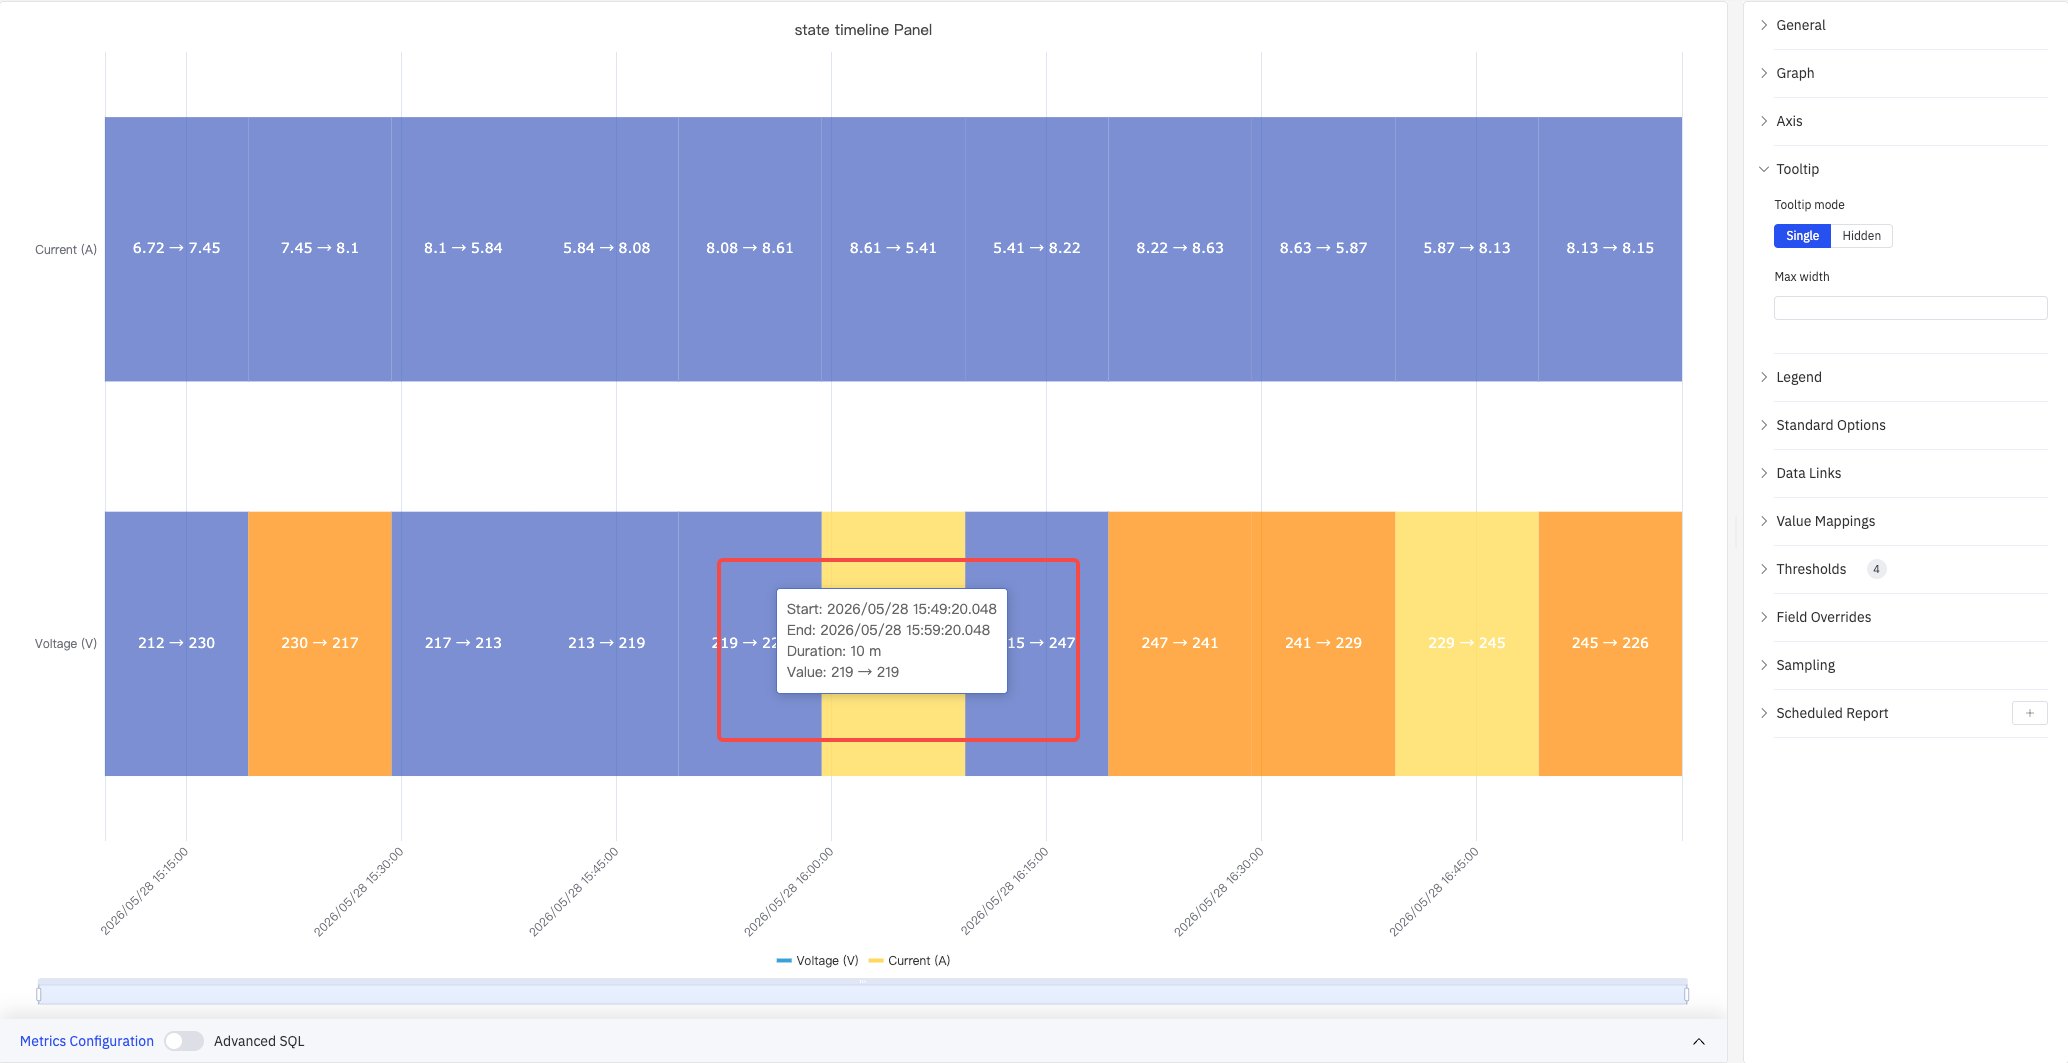Click Voltage segment 217 → 213

point(463,643)
